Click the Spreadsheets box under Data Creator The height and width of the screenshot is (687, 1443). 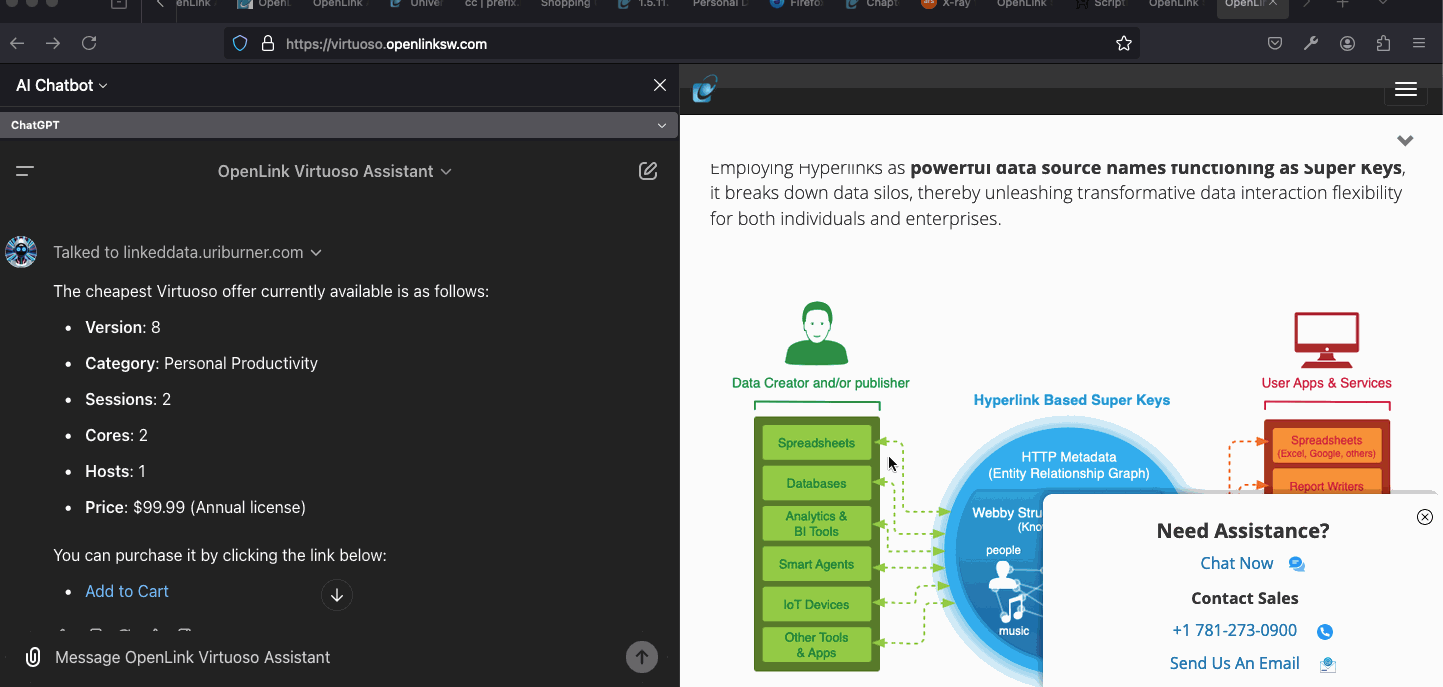point(816,444)
